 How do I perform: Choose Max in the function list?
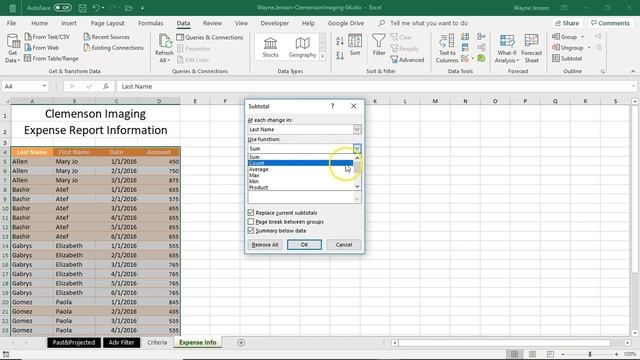click(300, 175)
